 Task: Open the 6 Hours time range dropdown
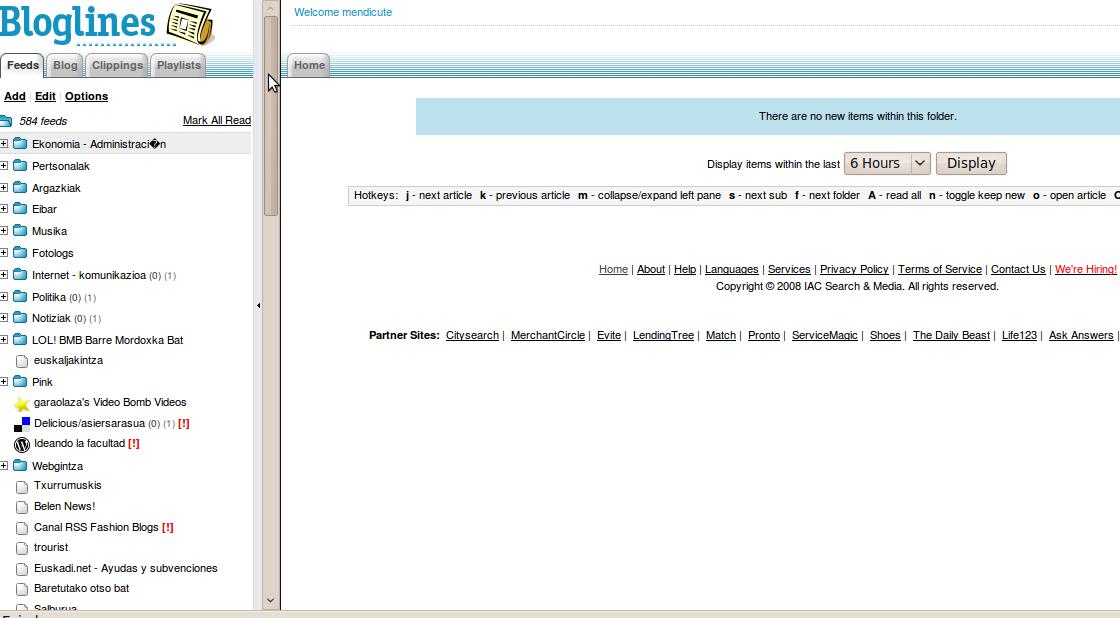(887, 163)
